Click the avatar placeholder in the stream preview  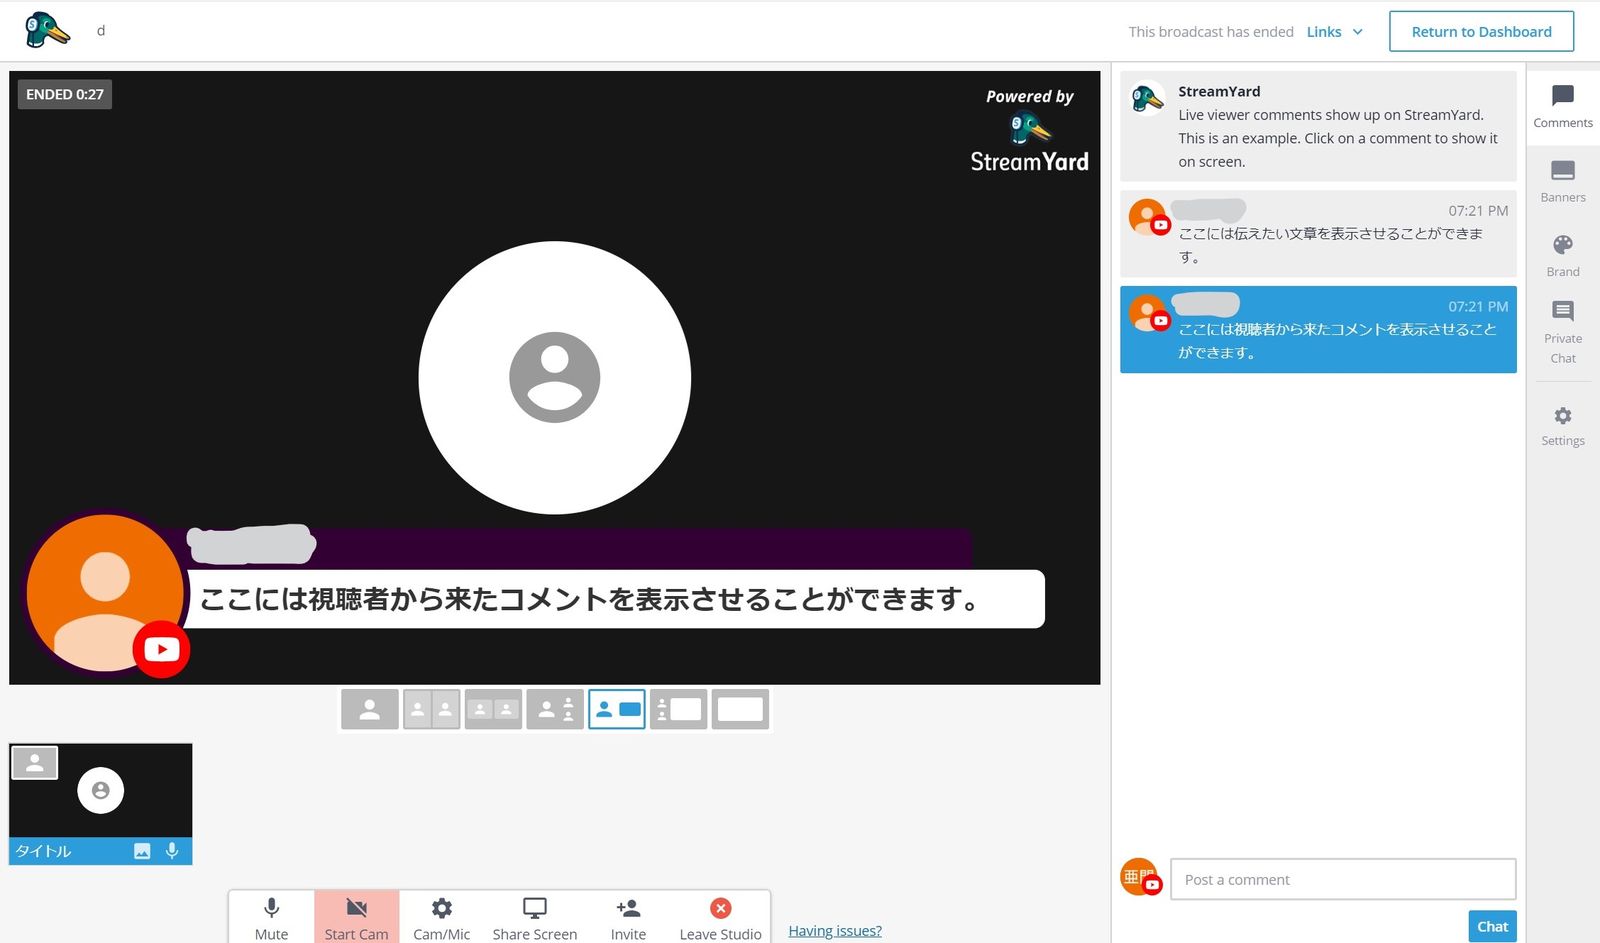point(555,377)
